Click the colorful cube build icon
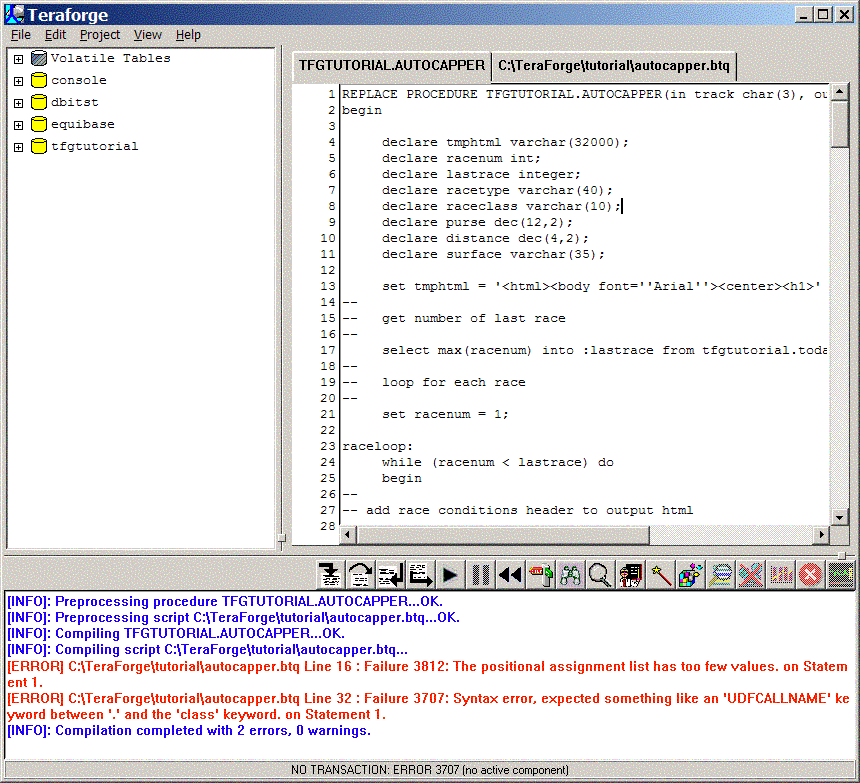 [691, 575]
